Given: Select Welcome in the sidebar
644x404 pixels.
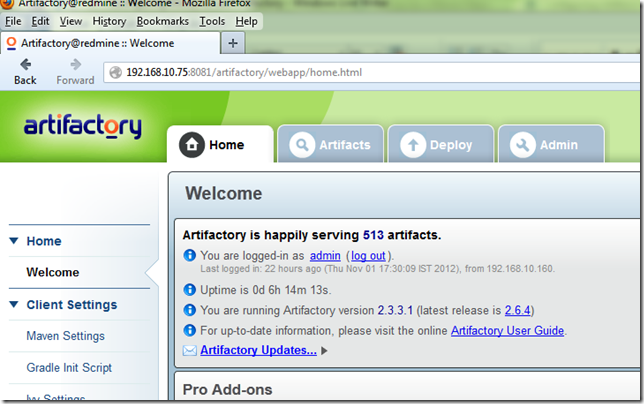Looking at the screenshot, I should pyautogui.click(x=53, y=272).
